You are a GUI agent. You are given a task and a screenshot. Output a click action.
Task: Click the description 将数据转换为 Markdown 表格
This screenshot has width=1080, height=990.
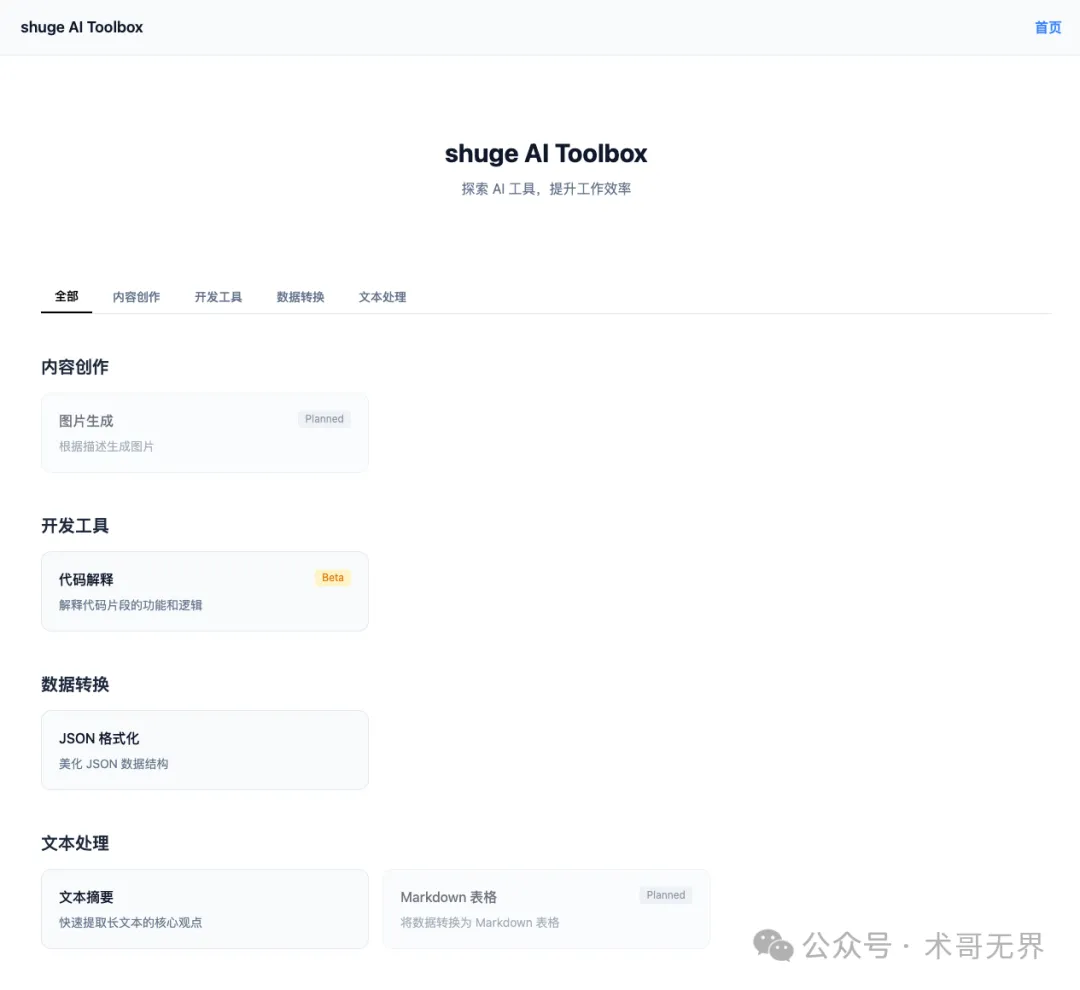(480, 922)
